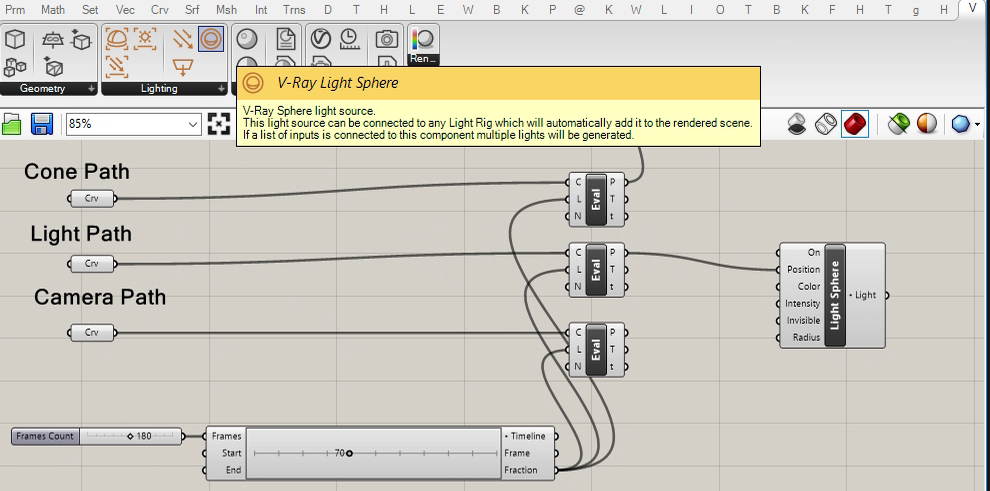Viewport: 990px width, 491px height.
Task: Click the V-Ray Timeline clock icon
Action: pos(349,39)
